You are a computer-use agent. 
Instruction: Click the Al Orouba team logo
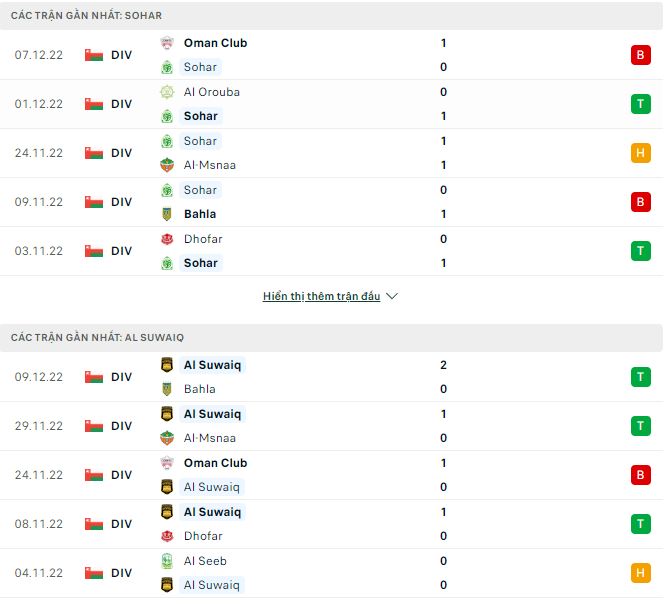click(x=167, y=92)
